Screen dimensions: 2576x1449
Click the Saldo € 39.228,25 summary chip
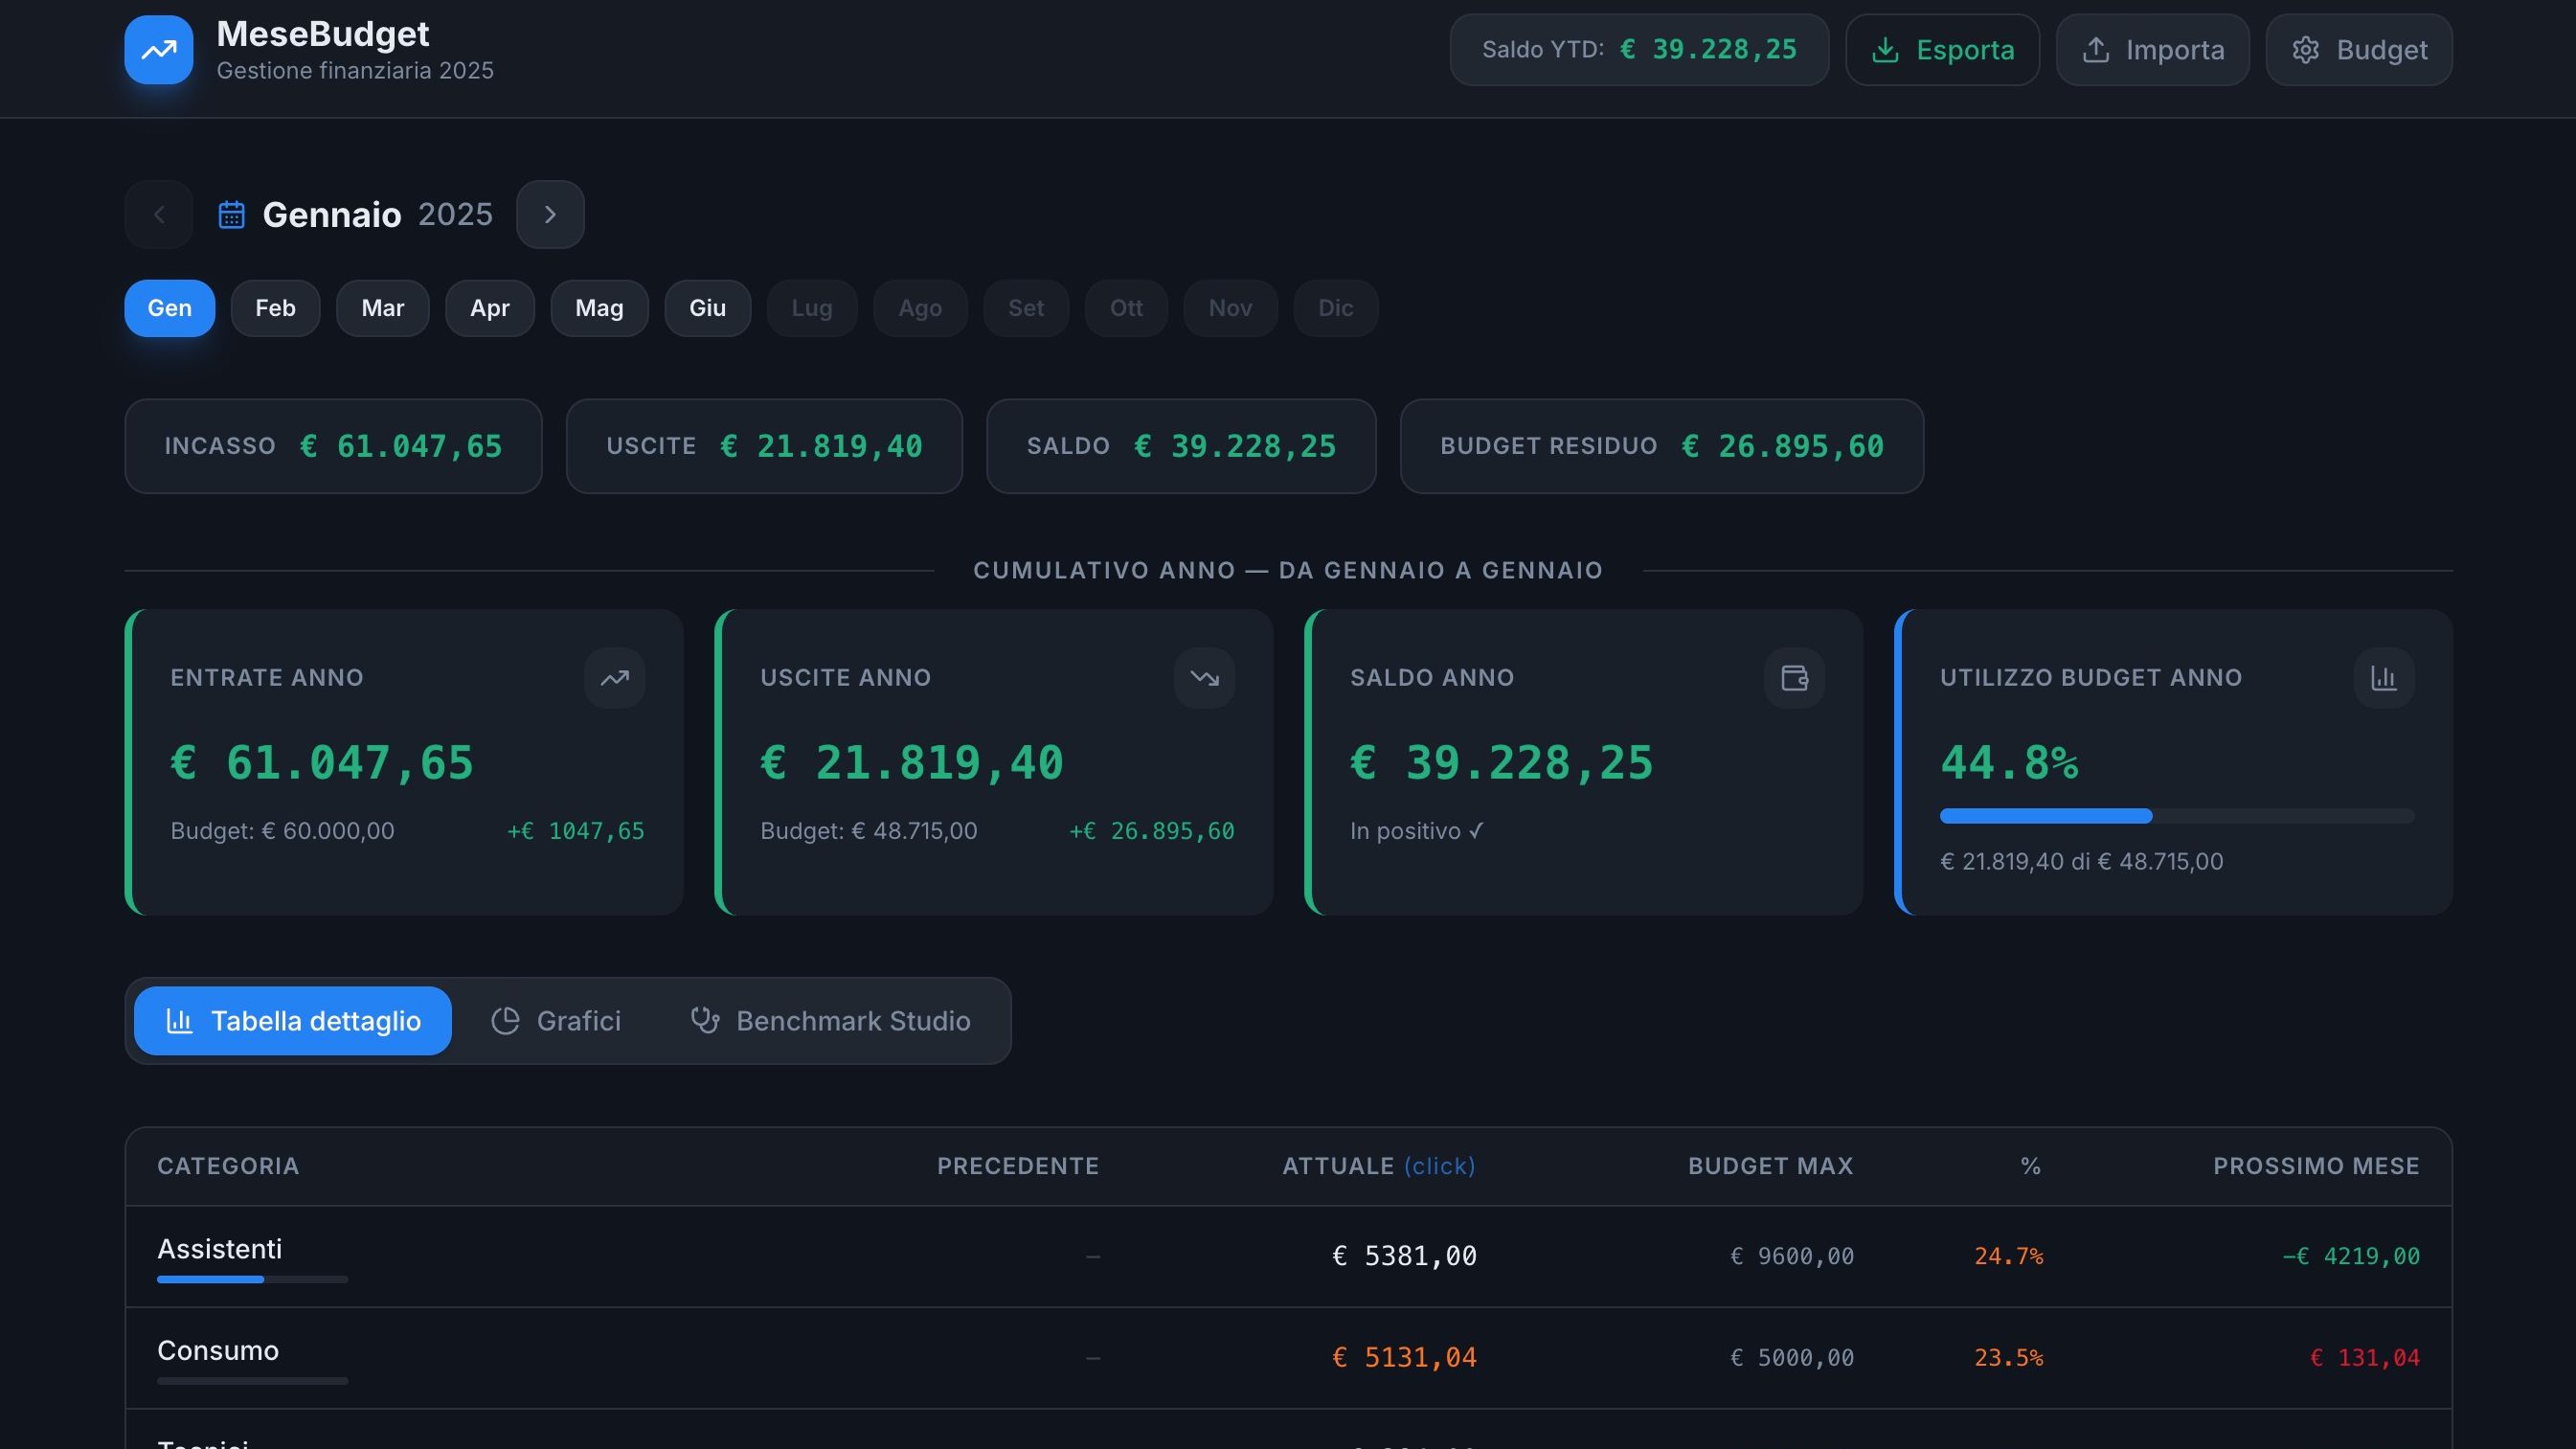[1181, 446]
